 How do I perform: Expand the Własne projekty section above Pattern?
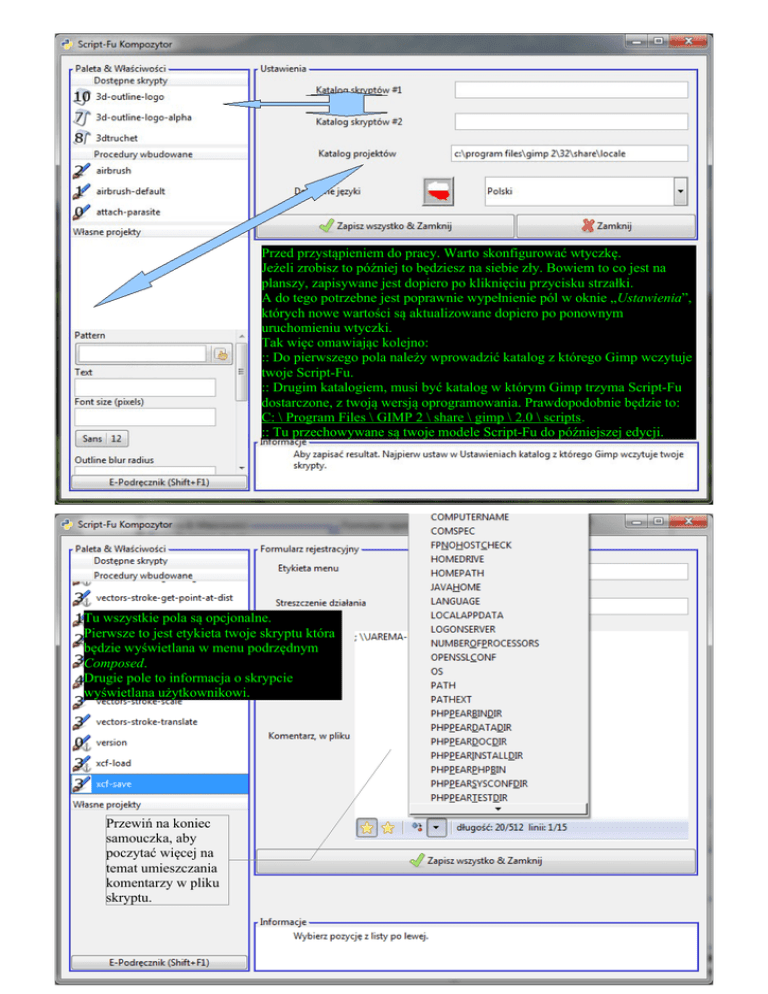(108, 232)
